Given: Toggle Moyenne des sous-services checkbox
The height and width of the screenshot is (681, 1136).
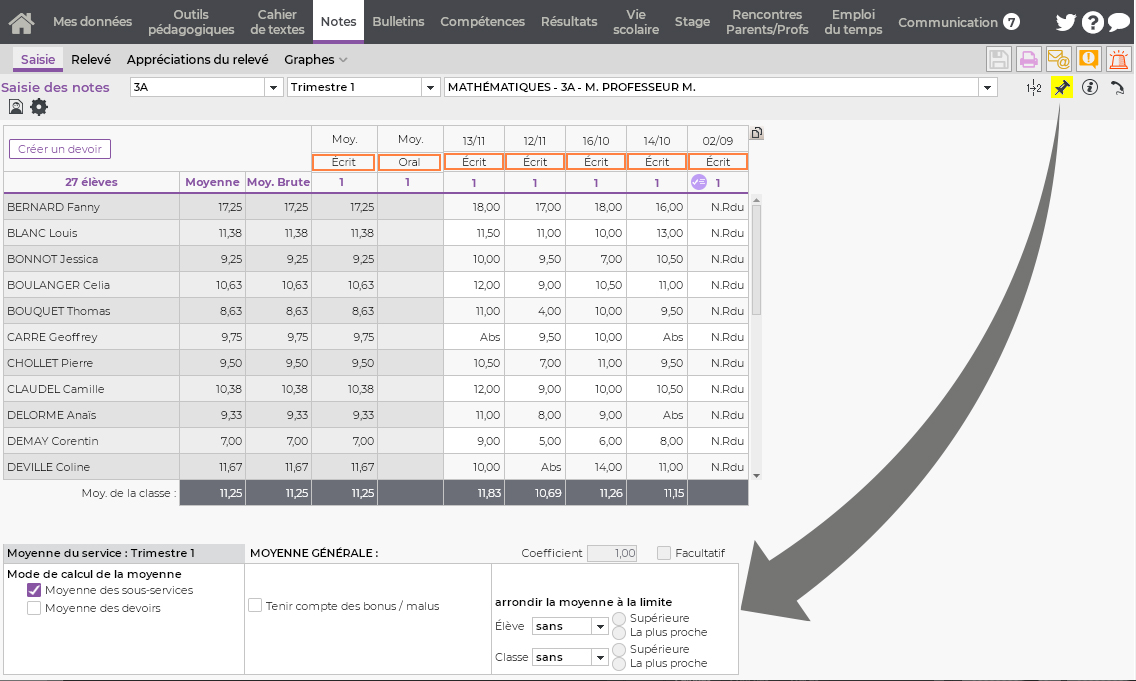Looking at the screenshot, I should pyautogui.click(x=34, y=590).
